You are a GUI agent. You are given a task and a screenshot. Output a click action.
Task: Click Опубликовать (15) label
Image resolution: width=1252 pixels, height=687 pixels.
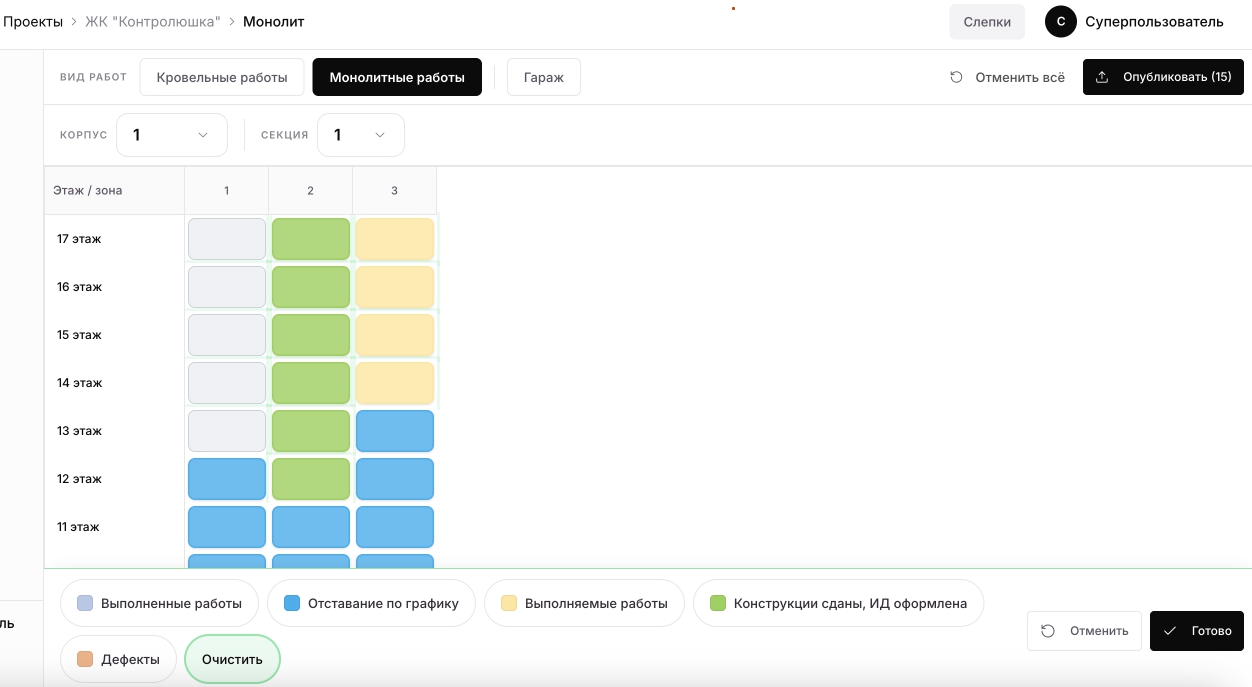point(1177,77)
